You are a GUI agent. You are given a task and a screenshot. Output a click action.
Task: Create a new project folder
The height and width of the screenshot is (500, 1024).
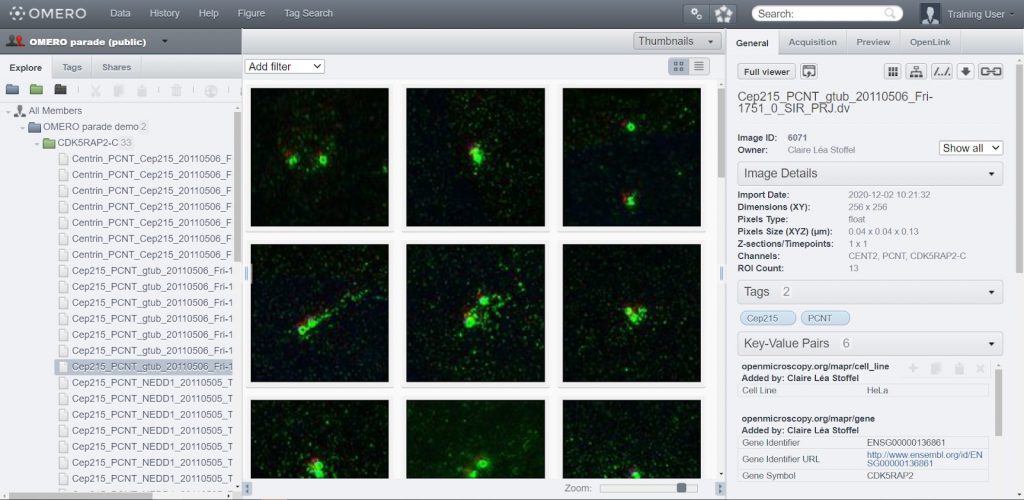pyautogui.click(x=12, y=90)
